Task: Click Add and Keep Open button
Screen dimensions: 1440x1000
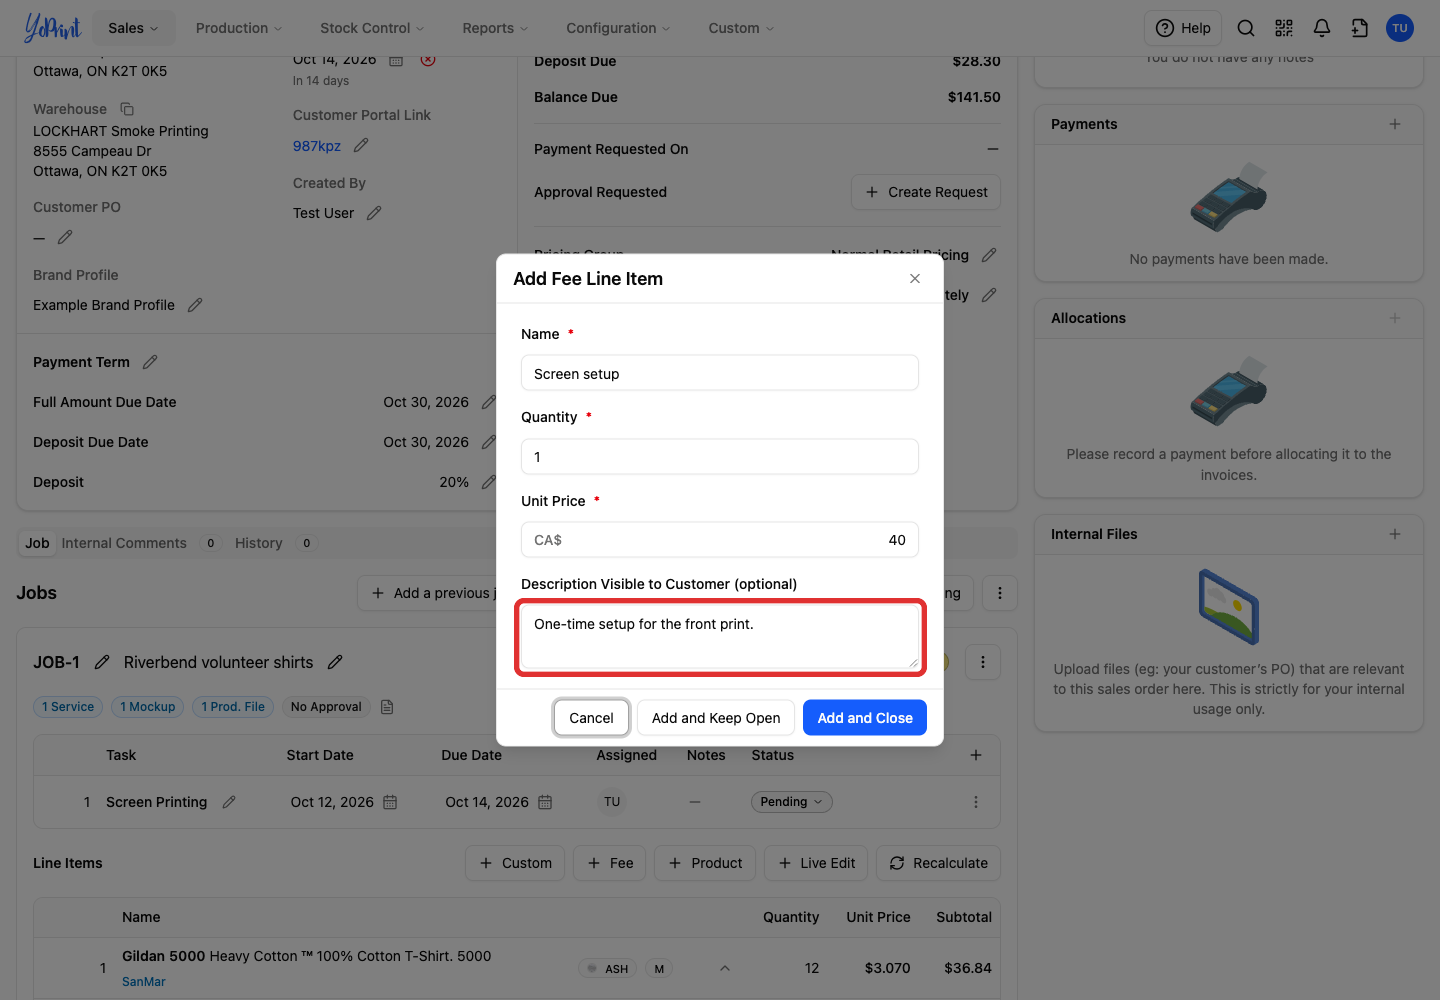Action: click(x=716, y=718)
